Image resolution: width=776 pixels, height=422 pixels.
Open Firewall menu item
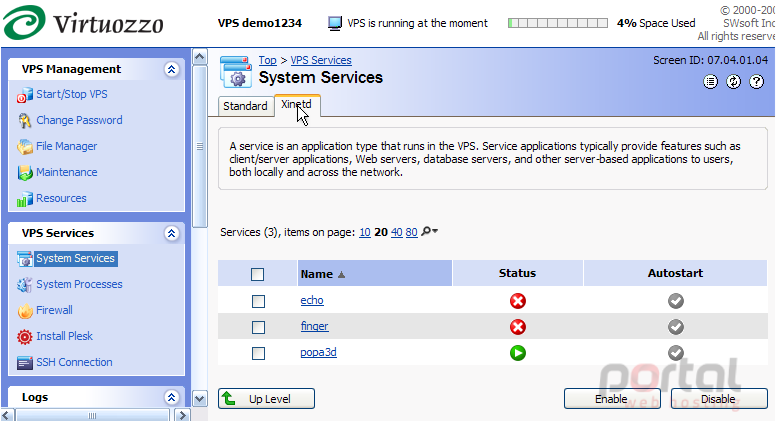click(54, 310)
